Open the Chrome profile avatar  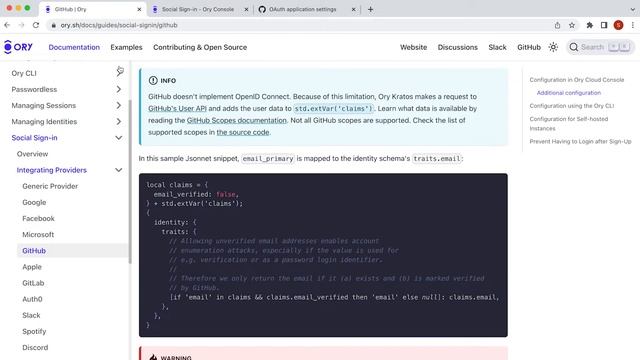coord(618,25)
